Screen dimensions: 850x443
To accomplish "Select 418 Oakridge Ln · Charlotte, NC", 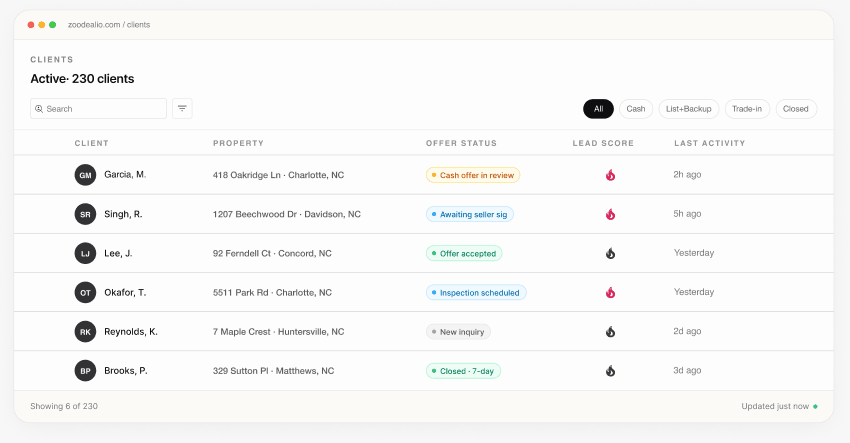I will click(x=278, y=175).
